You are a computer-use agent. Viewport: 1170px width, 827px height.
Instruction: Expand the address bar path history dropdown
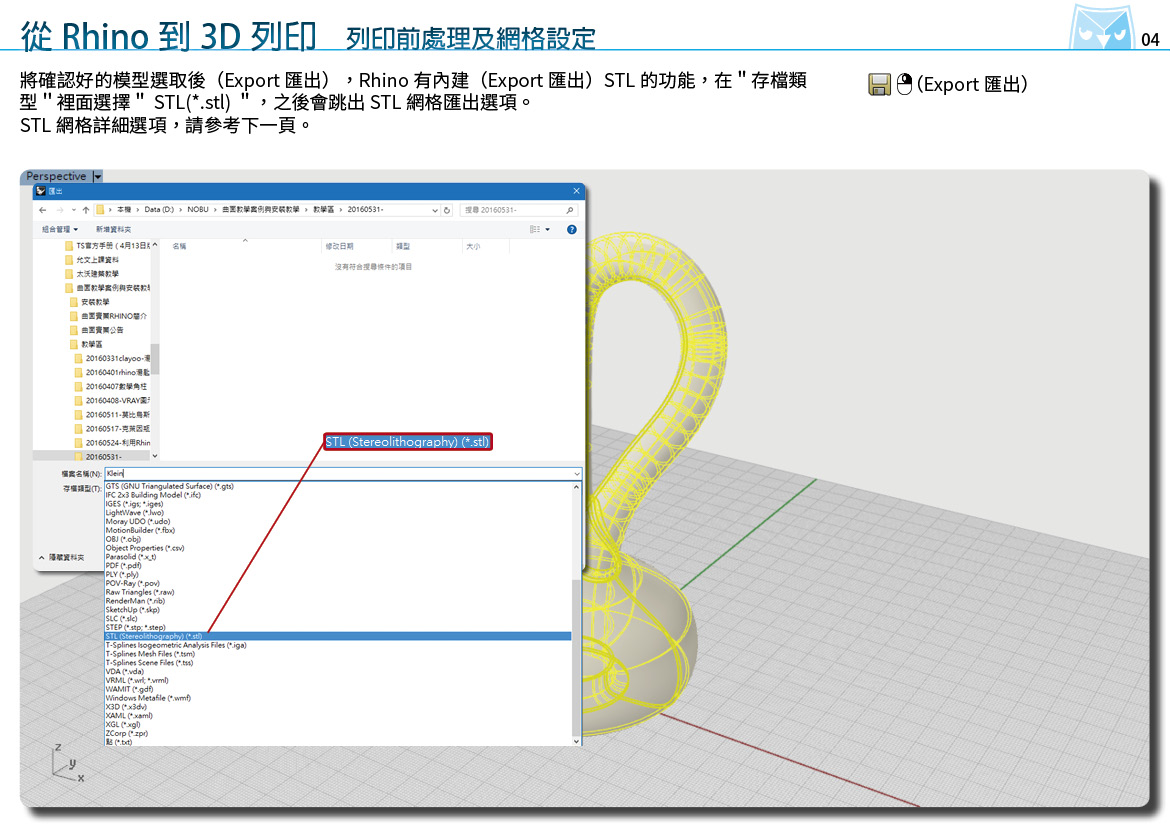coord(434,210)
